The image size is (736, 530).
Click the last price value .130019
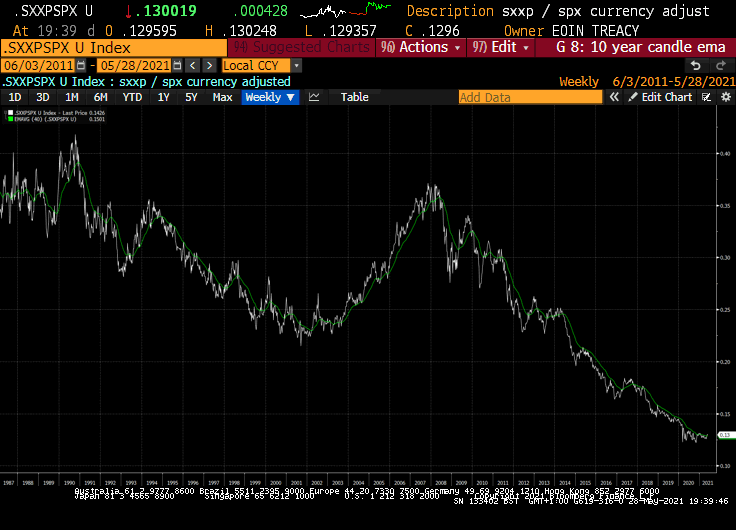166,11
